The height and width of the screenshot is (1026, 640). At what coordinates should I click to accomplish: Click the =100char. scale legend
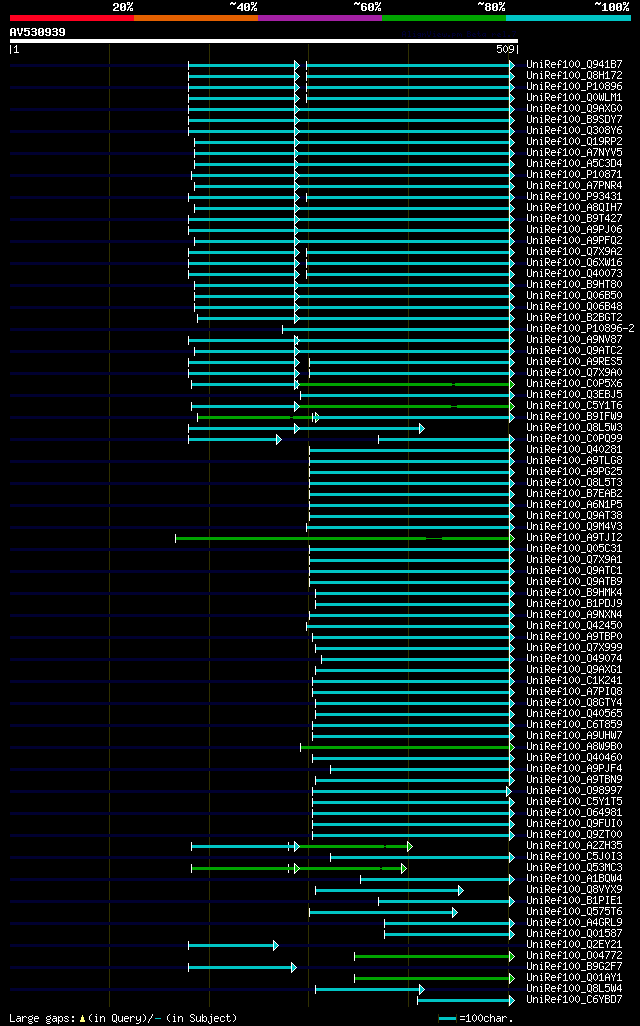(x=476, y=1018)
